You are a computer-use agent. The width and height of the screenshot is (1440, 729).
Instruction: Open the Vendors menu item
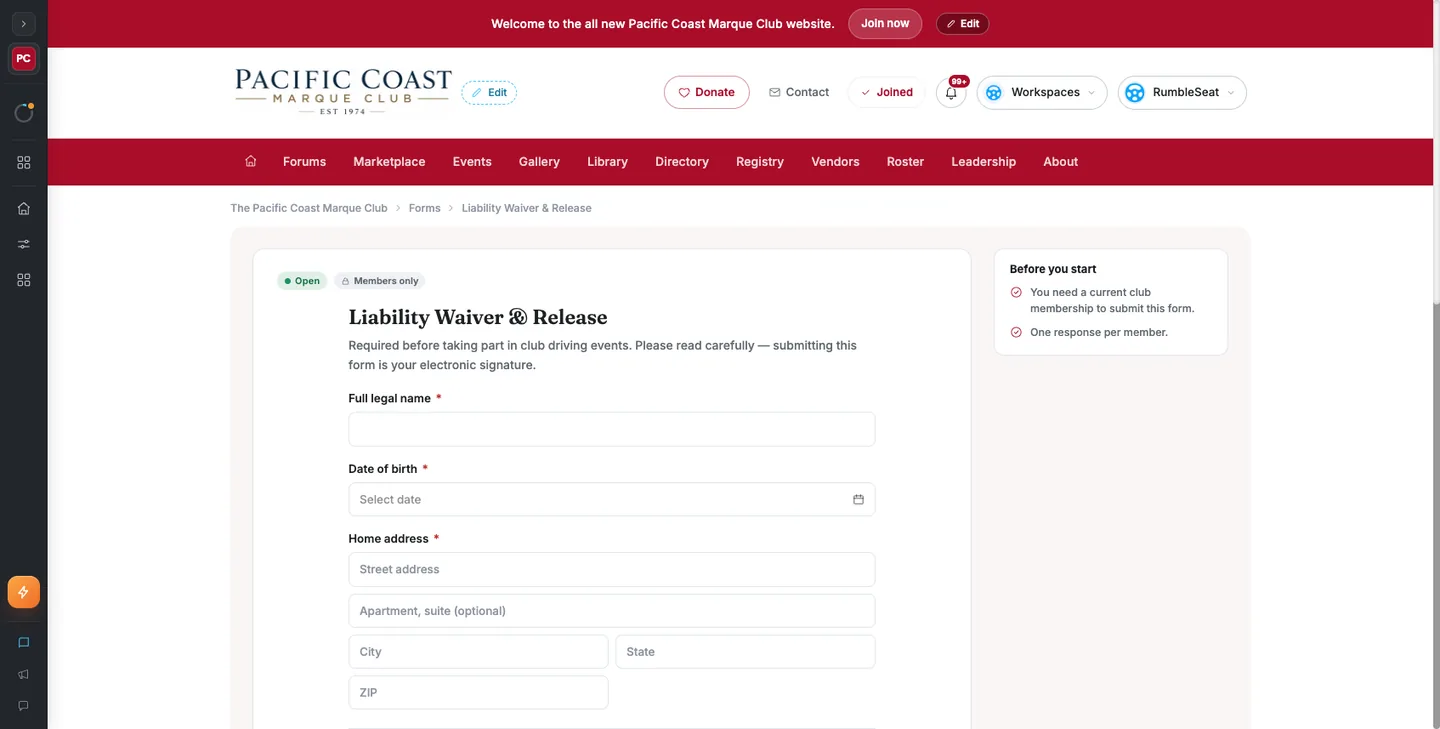(x=835, y=162)
